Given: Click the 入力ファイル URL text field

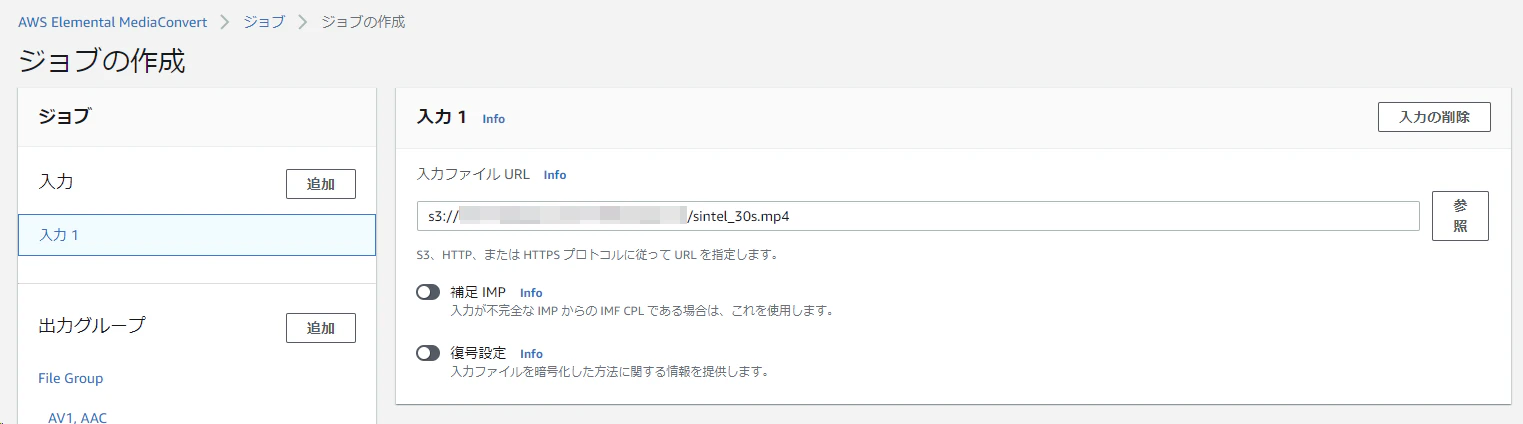Looking at the screenshot, I should pos(918,216).
